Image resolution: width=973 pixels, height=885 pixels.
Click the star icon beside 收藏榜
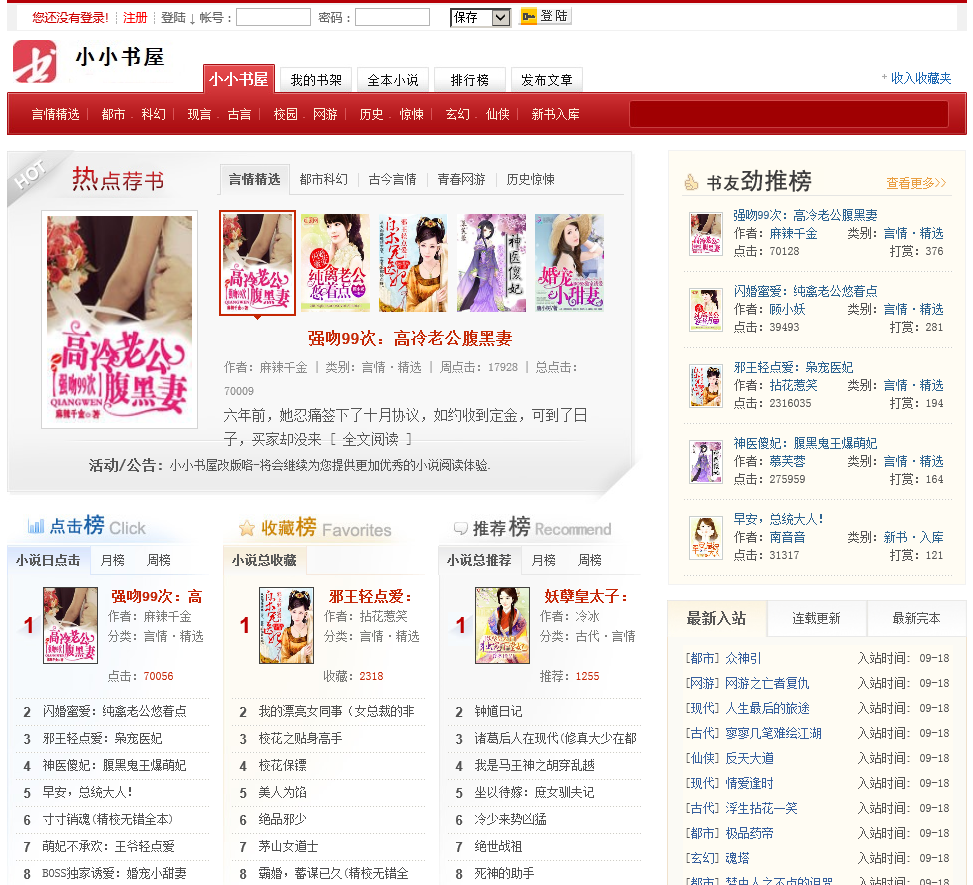pos(246,528)
